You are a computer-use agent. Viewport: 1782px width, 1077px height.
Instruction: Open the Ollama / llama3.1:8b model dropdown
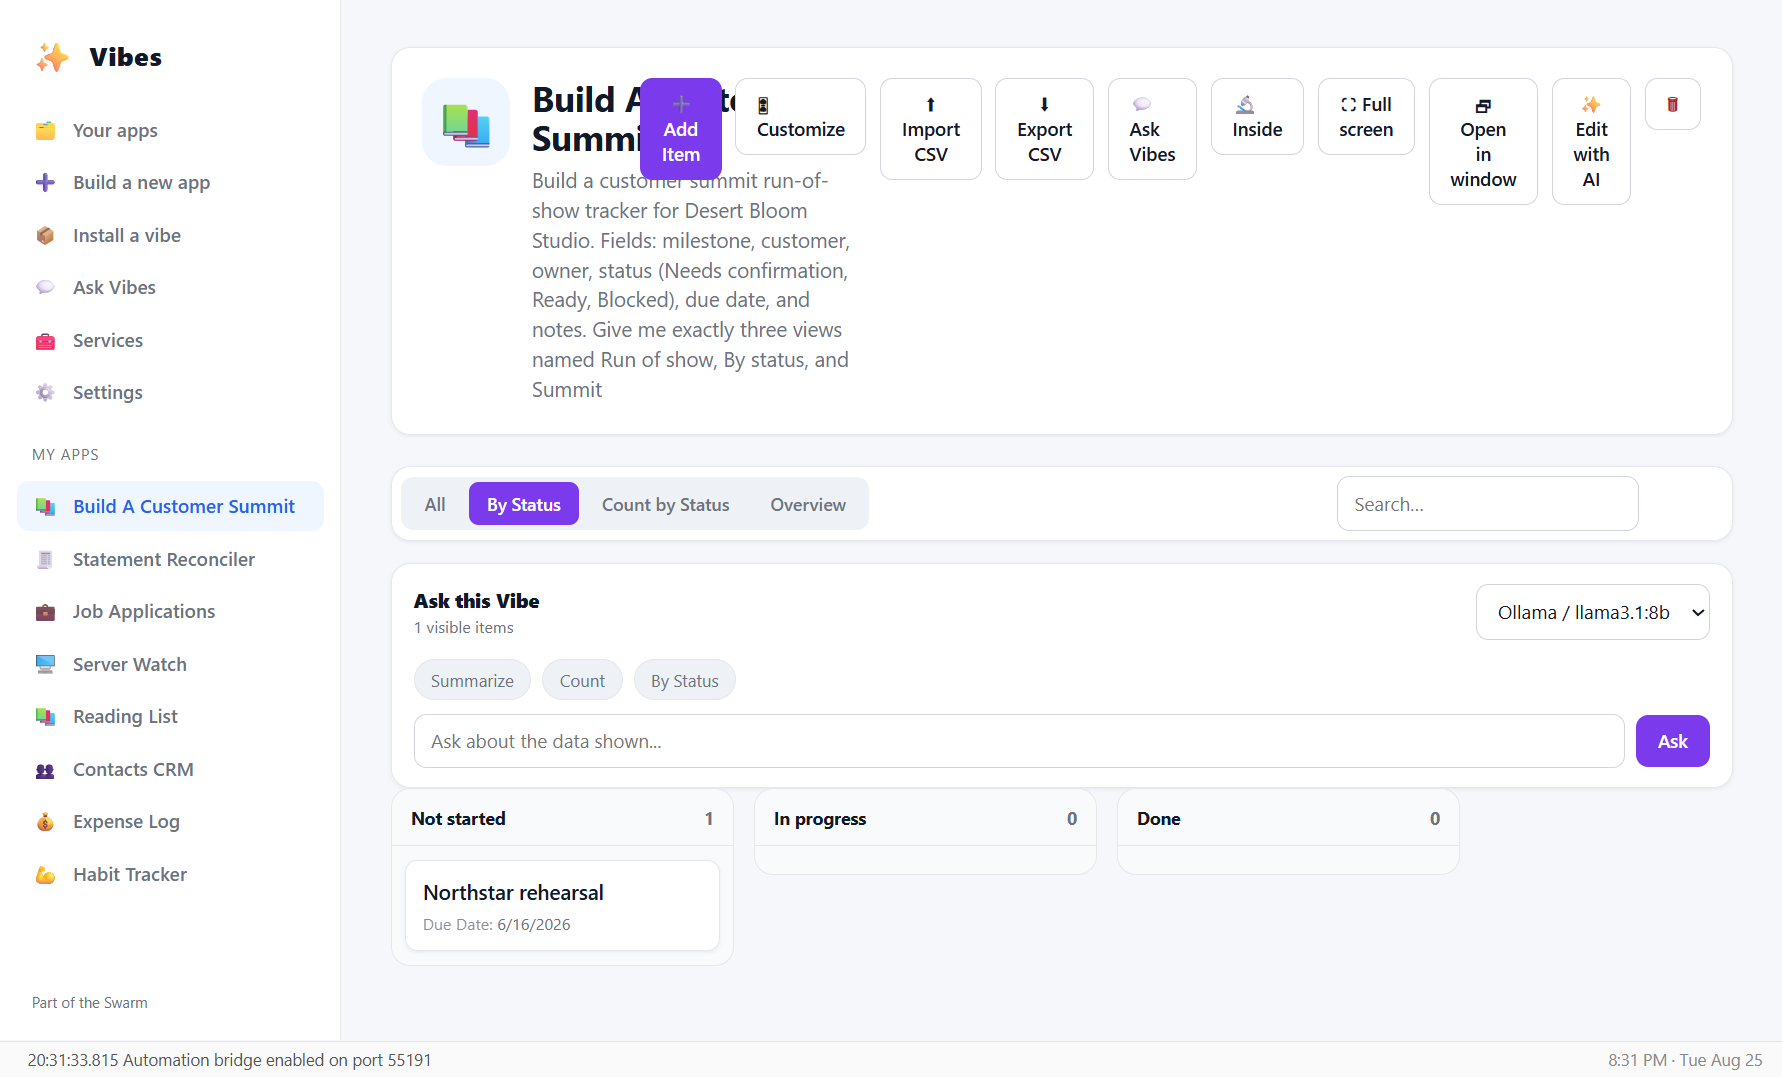click(x=1593, y=612)
